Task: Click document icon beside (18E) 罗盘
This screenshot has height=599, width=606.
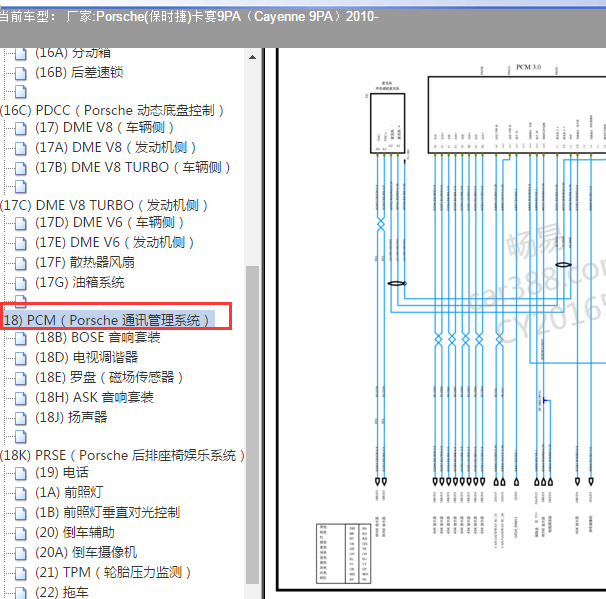Action: pos(20,378)
